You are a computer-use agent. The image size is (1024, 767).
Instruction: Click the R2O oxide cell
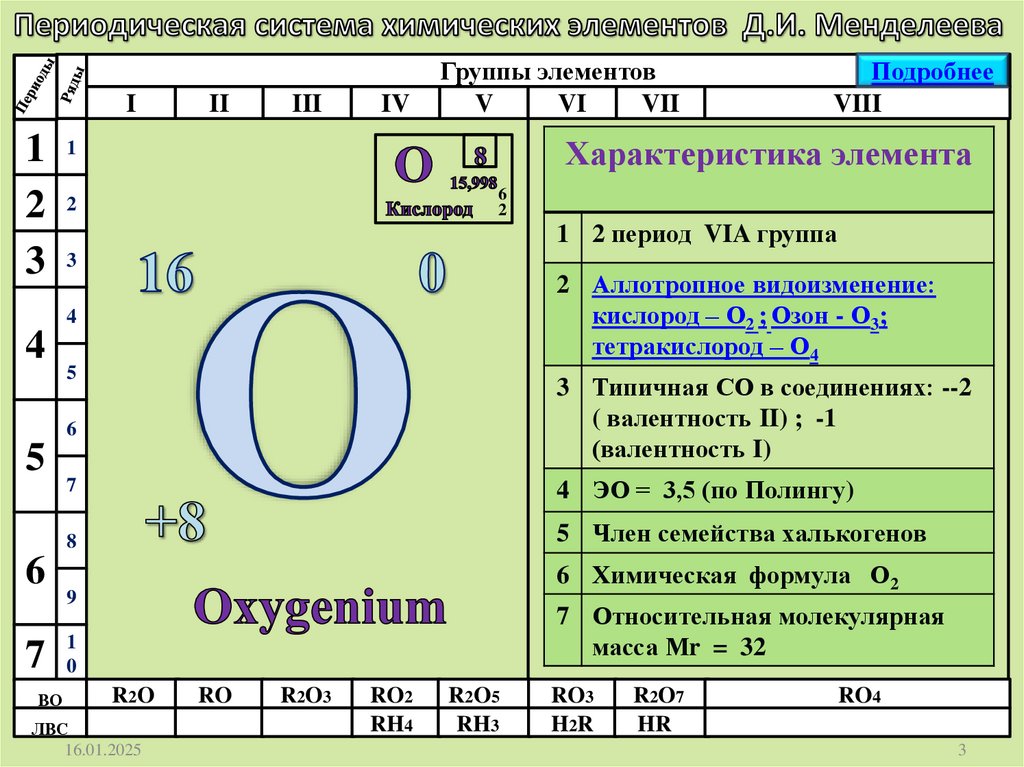[133, 695]
